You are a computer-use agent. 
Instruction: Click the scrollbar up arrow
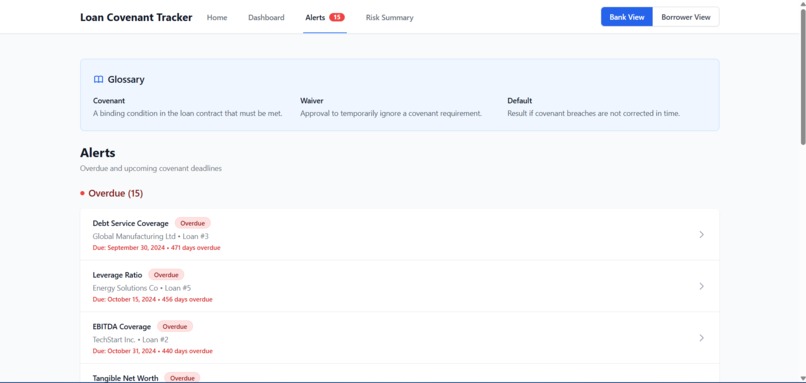pyautogui.click(x=802, y=4)
